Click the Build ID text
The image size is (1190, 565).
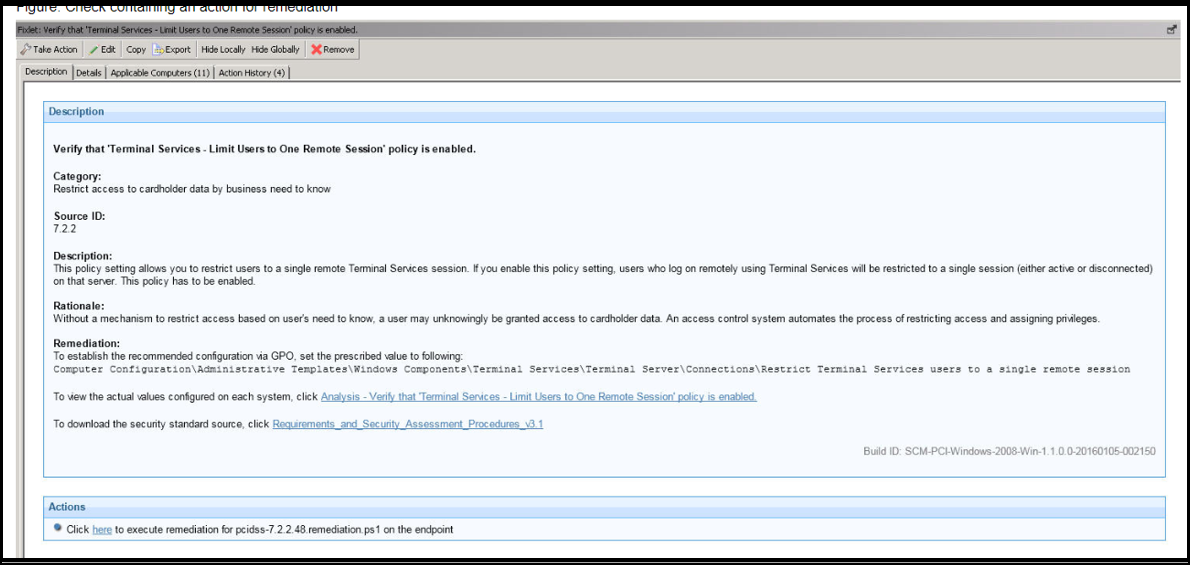click(1009, 451)
